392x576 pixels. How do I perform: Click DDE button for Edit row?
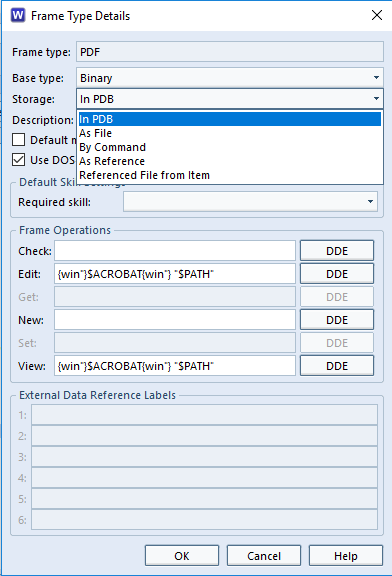[x=337, y=274]
